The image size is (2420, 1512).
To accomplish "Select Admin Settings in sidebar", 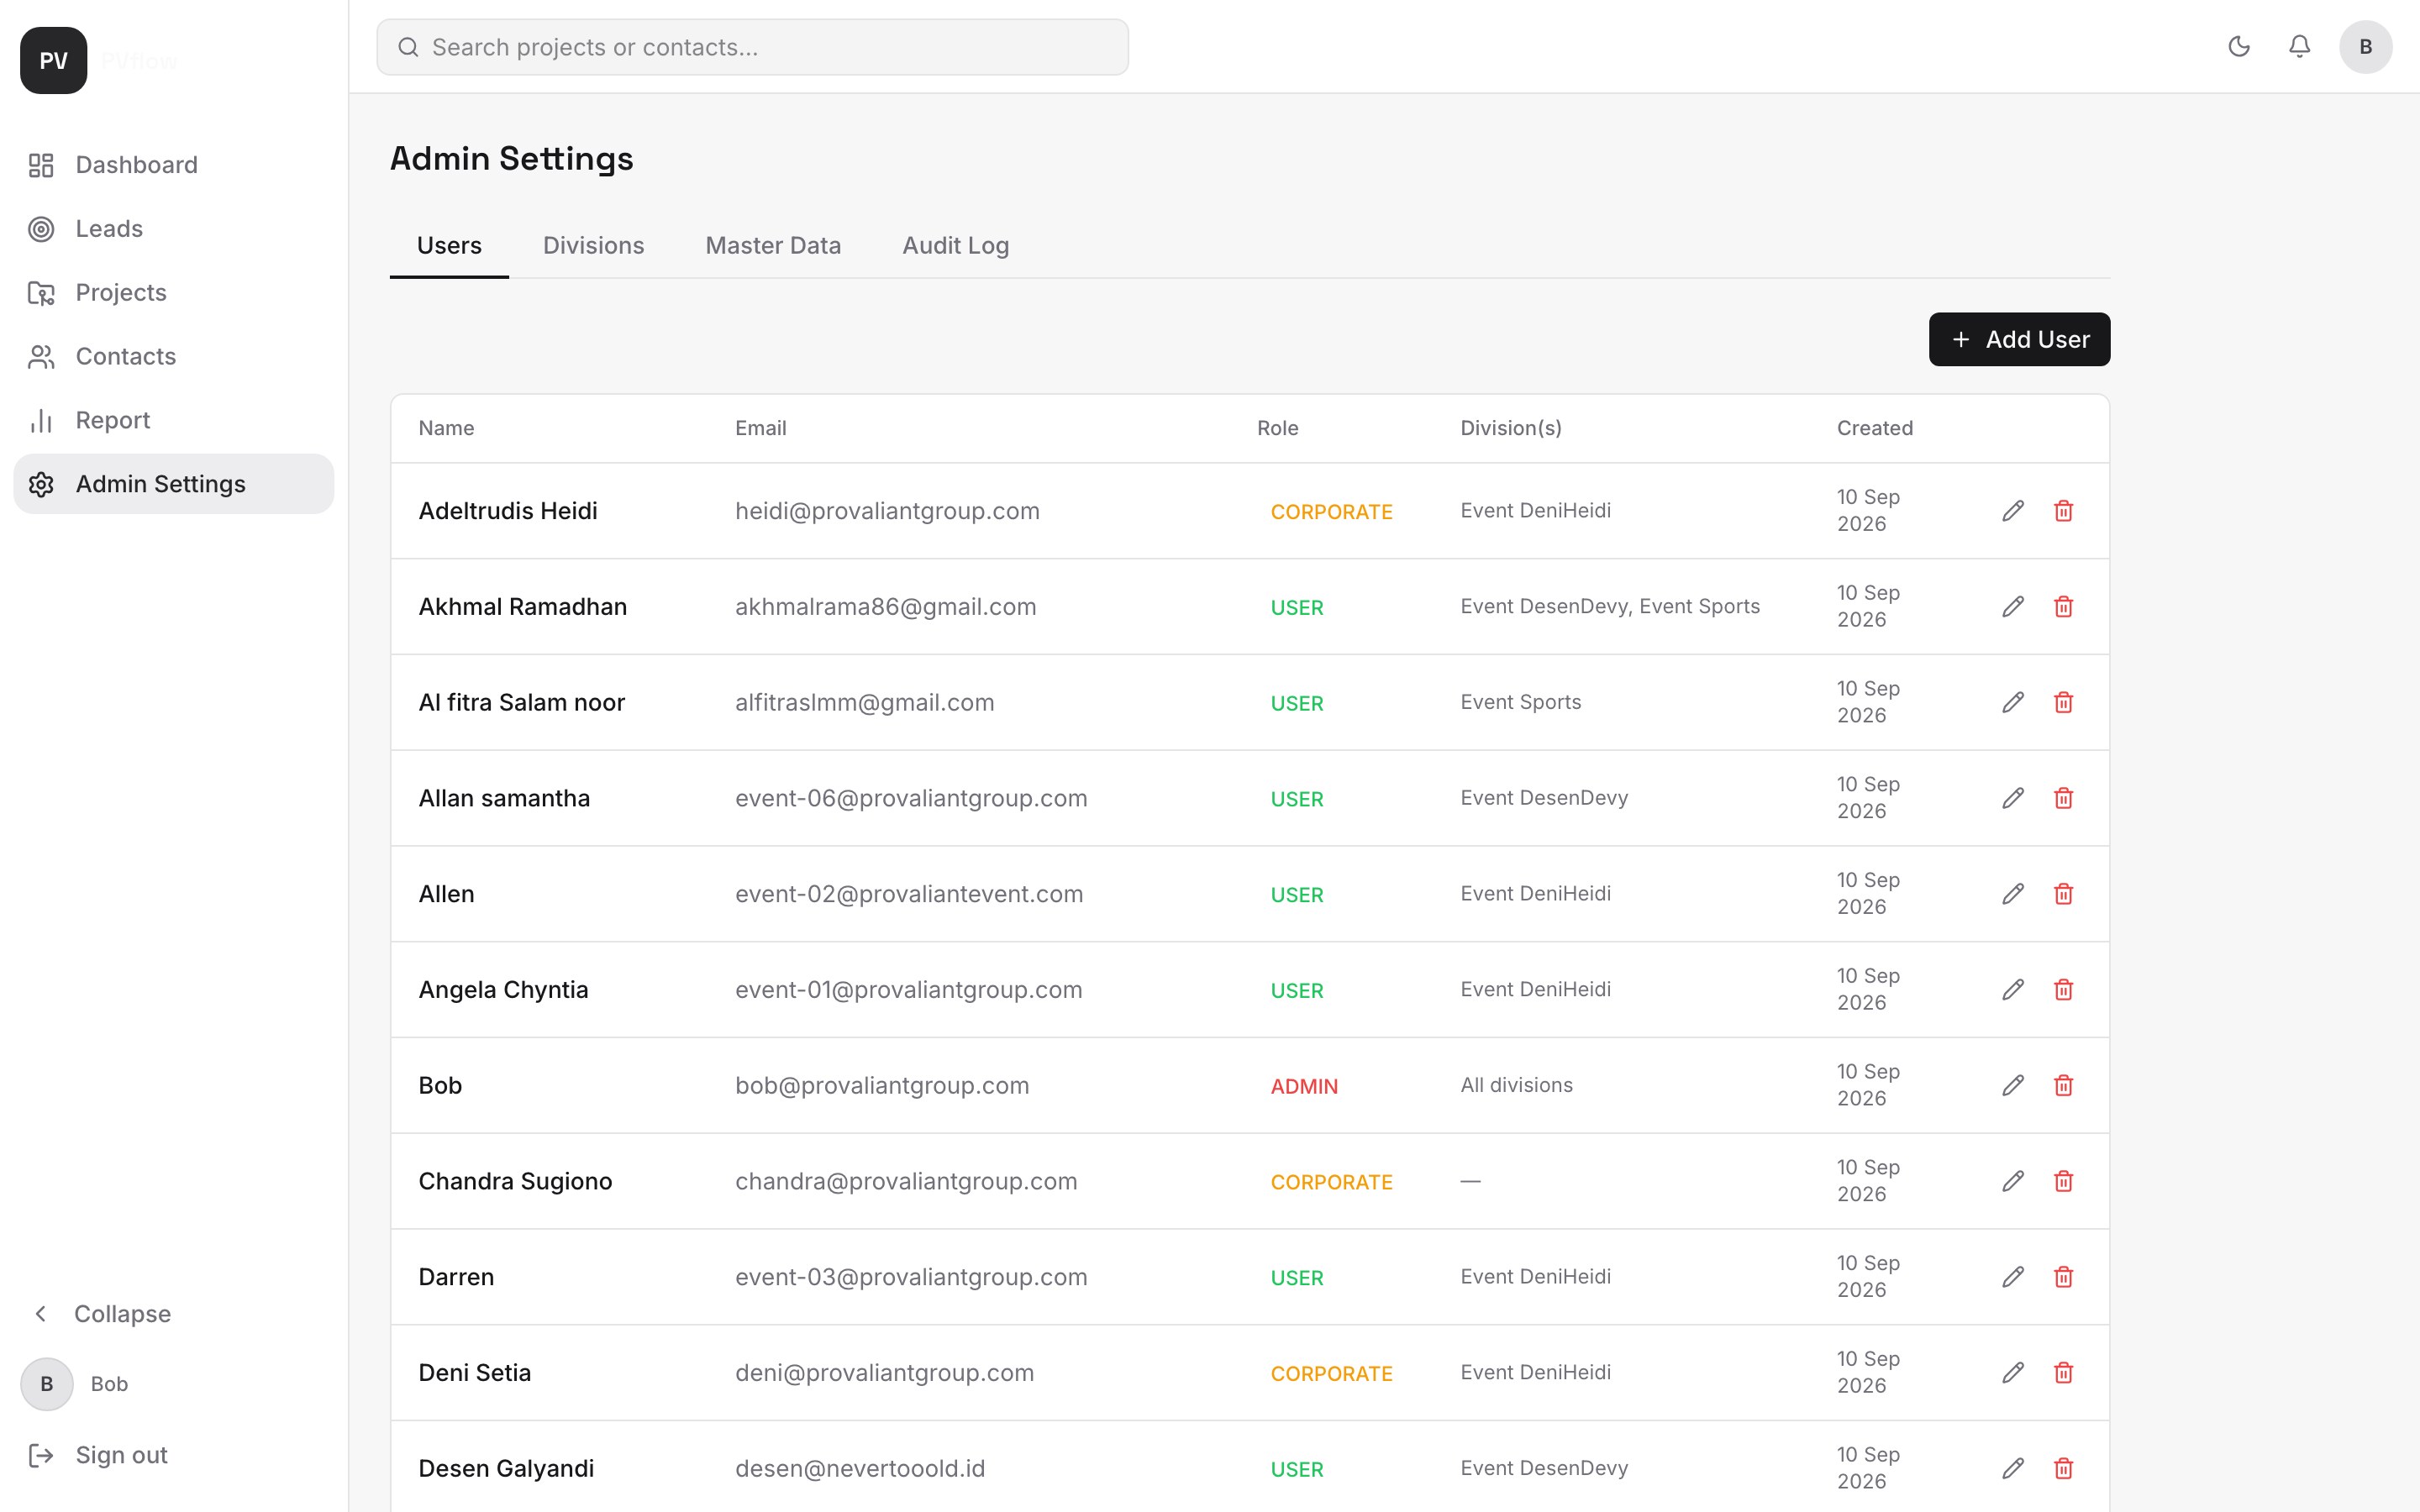I will point(173,484).
